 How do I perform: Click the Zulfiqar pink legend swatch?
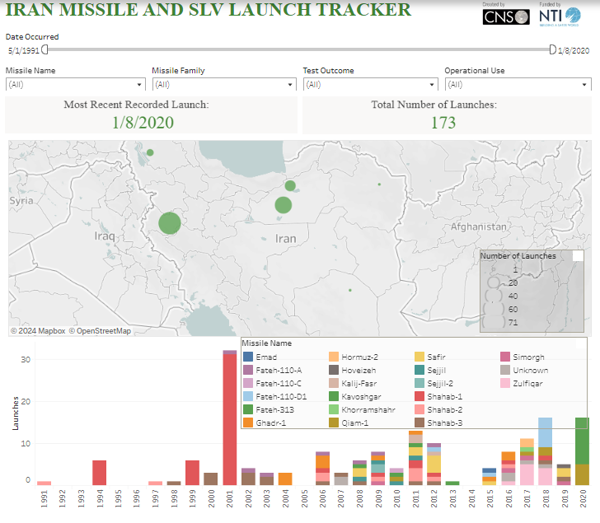[x=505, y=383]
